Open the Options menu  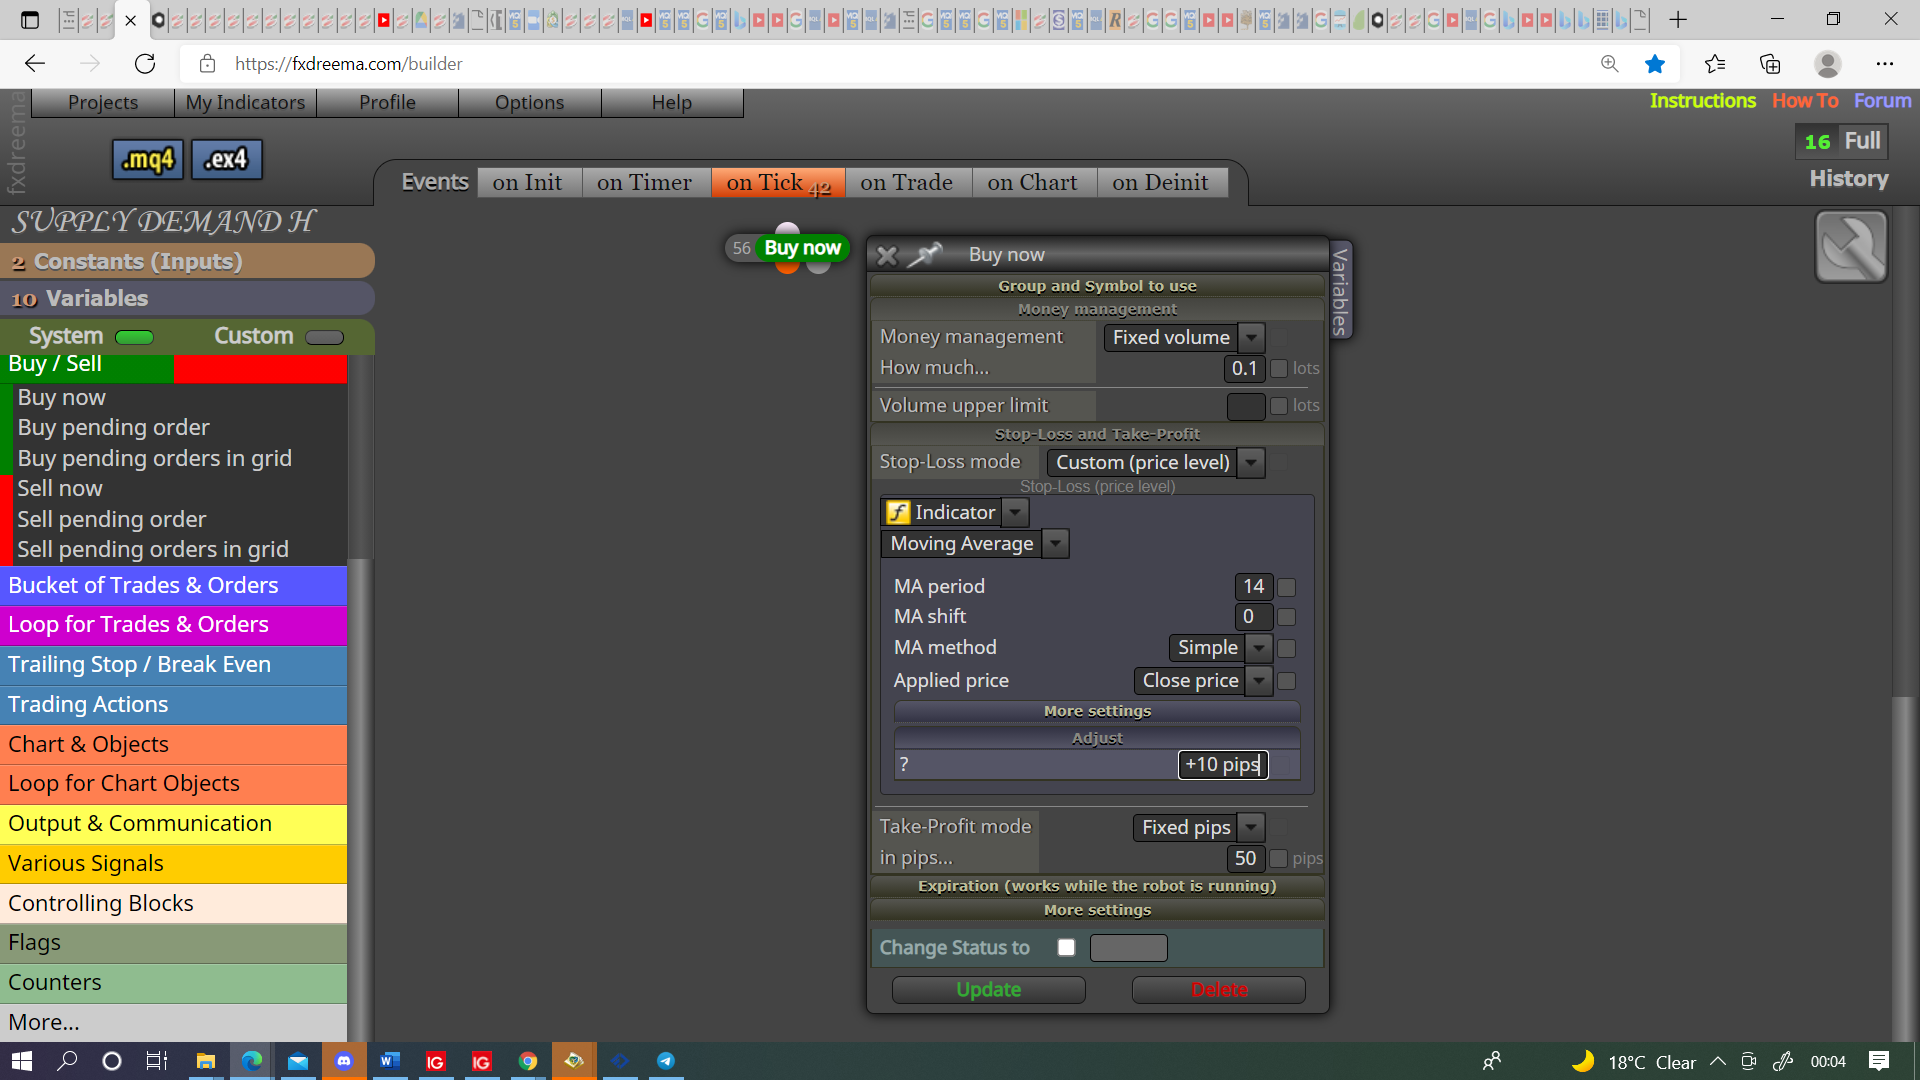pyautogui.click(x=529, y=102)
